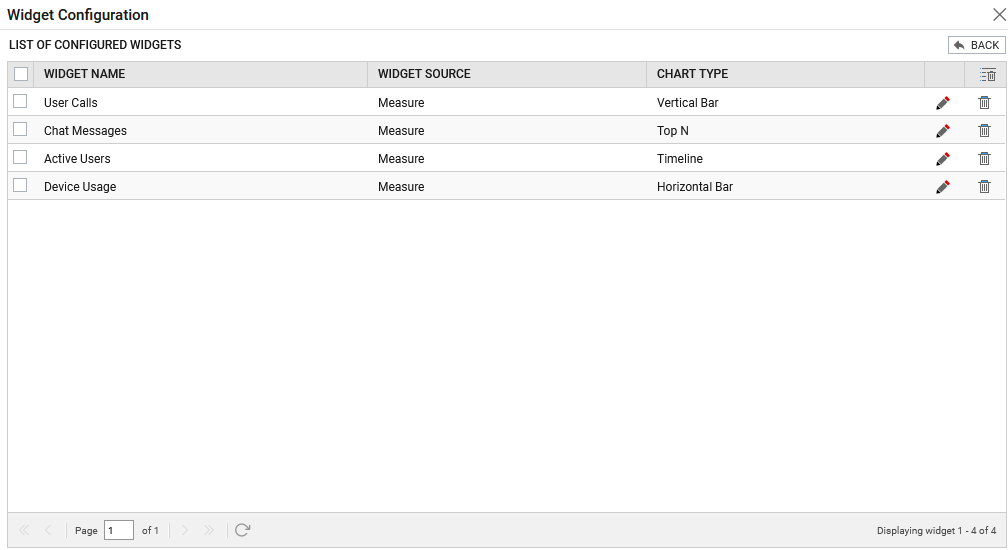Go to the previous page
Viewport: 1008px width, 550px height.
pos(48,530)
